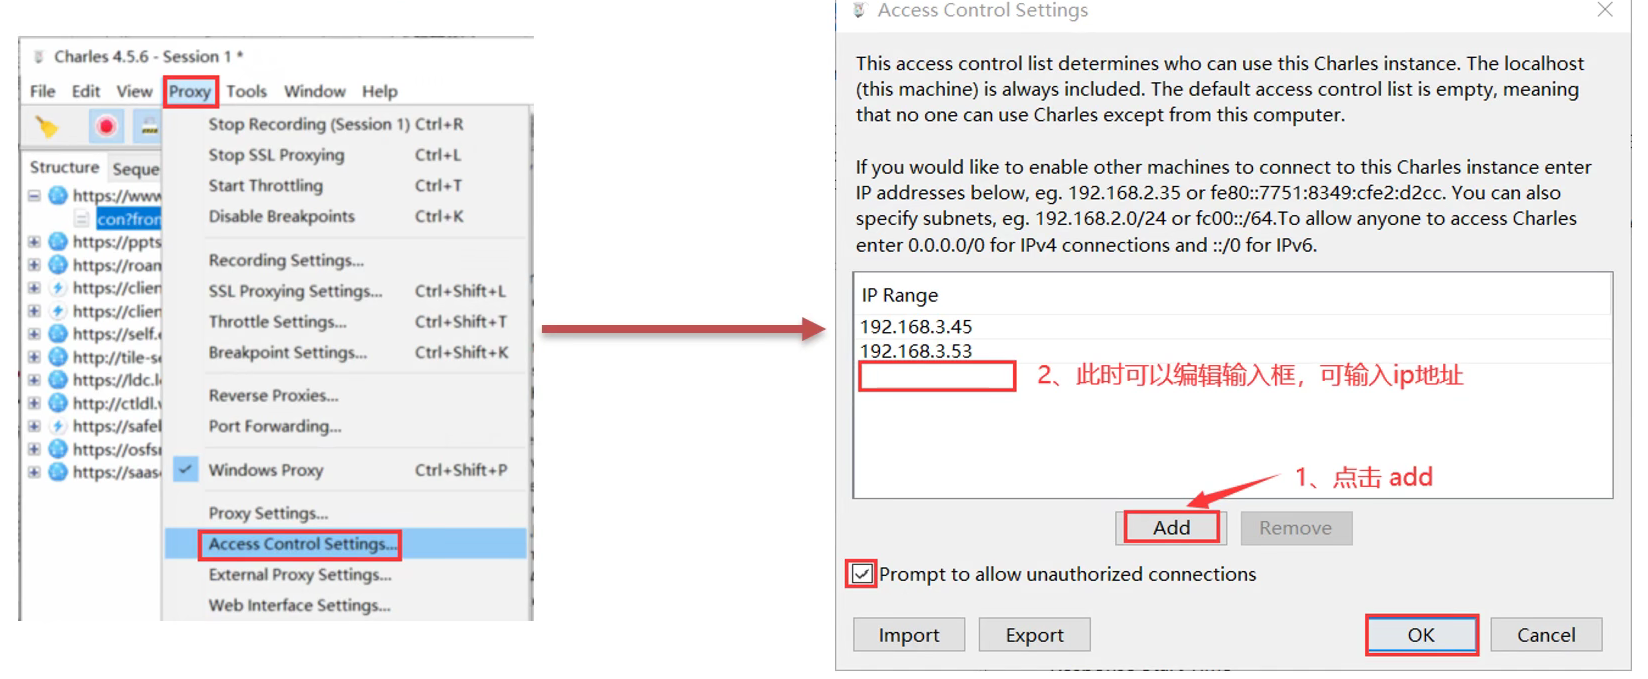The image size is (1648, 679).
Task: Open the Window menu
Action: [x=314, y=91]
